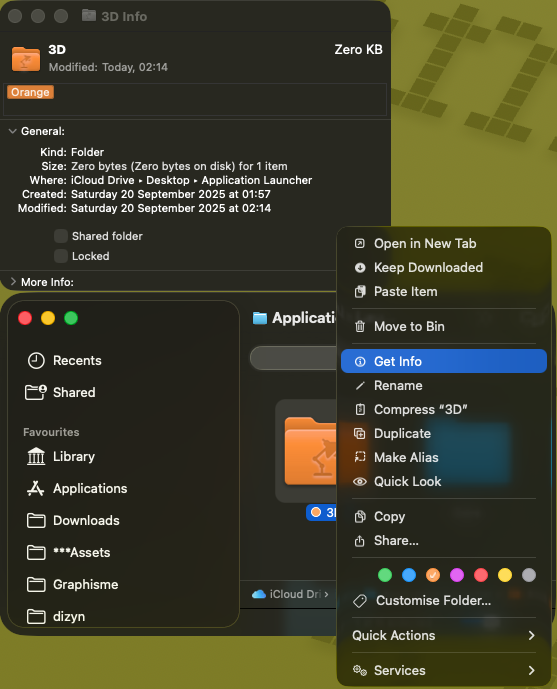
Task: Click the ***Assets folder icon in sidebar
Action: [x=36, y=553]
